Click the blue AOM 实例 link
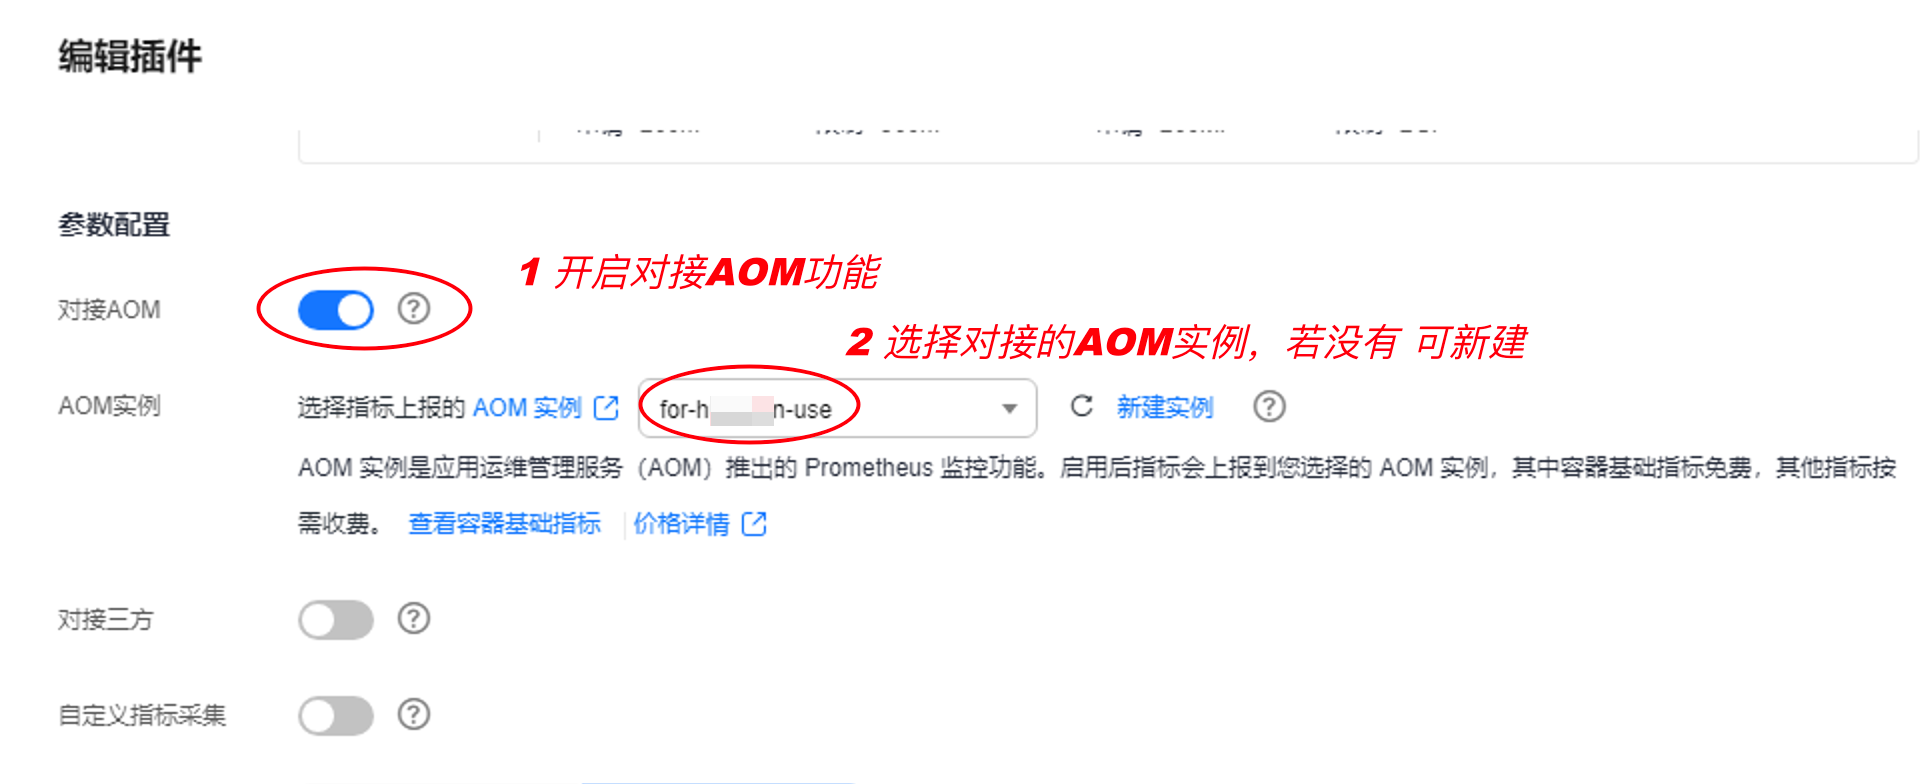1928x784 pixels. (527, 407)
